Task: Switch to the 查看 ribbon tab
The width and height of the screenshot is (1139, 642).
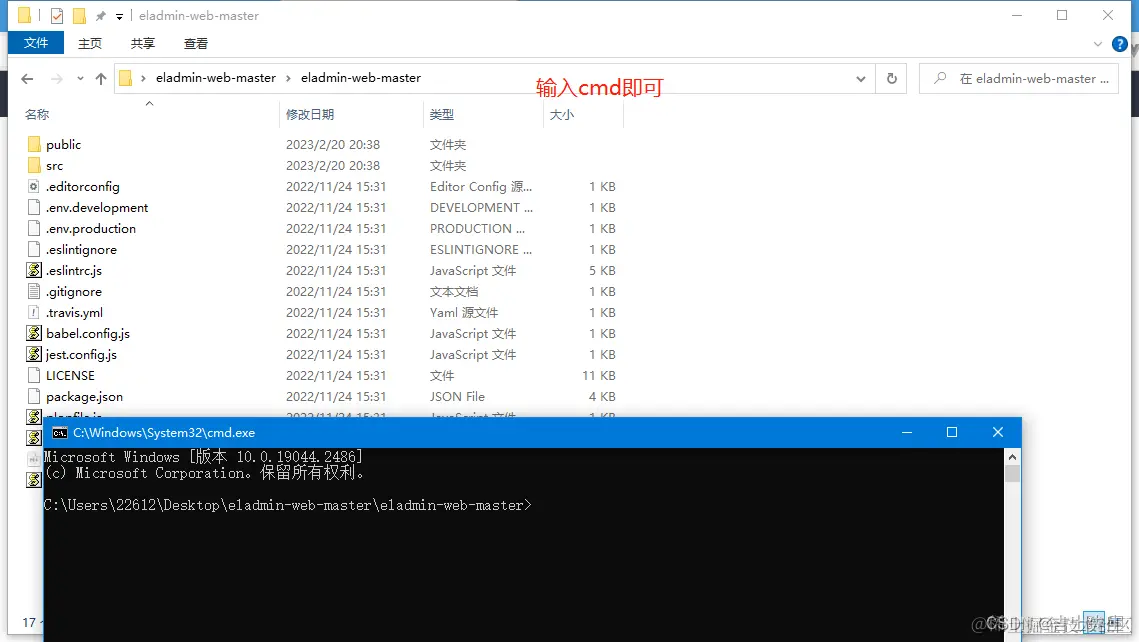Action: (x=195, y=43)
